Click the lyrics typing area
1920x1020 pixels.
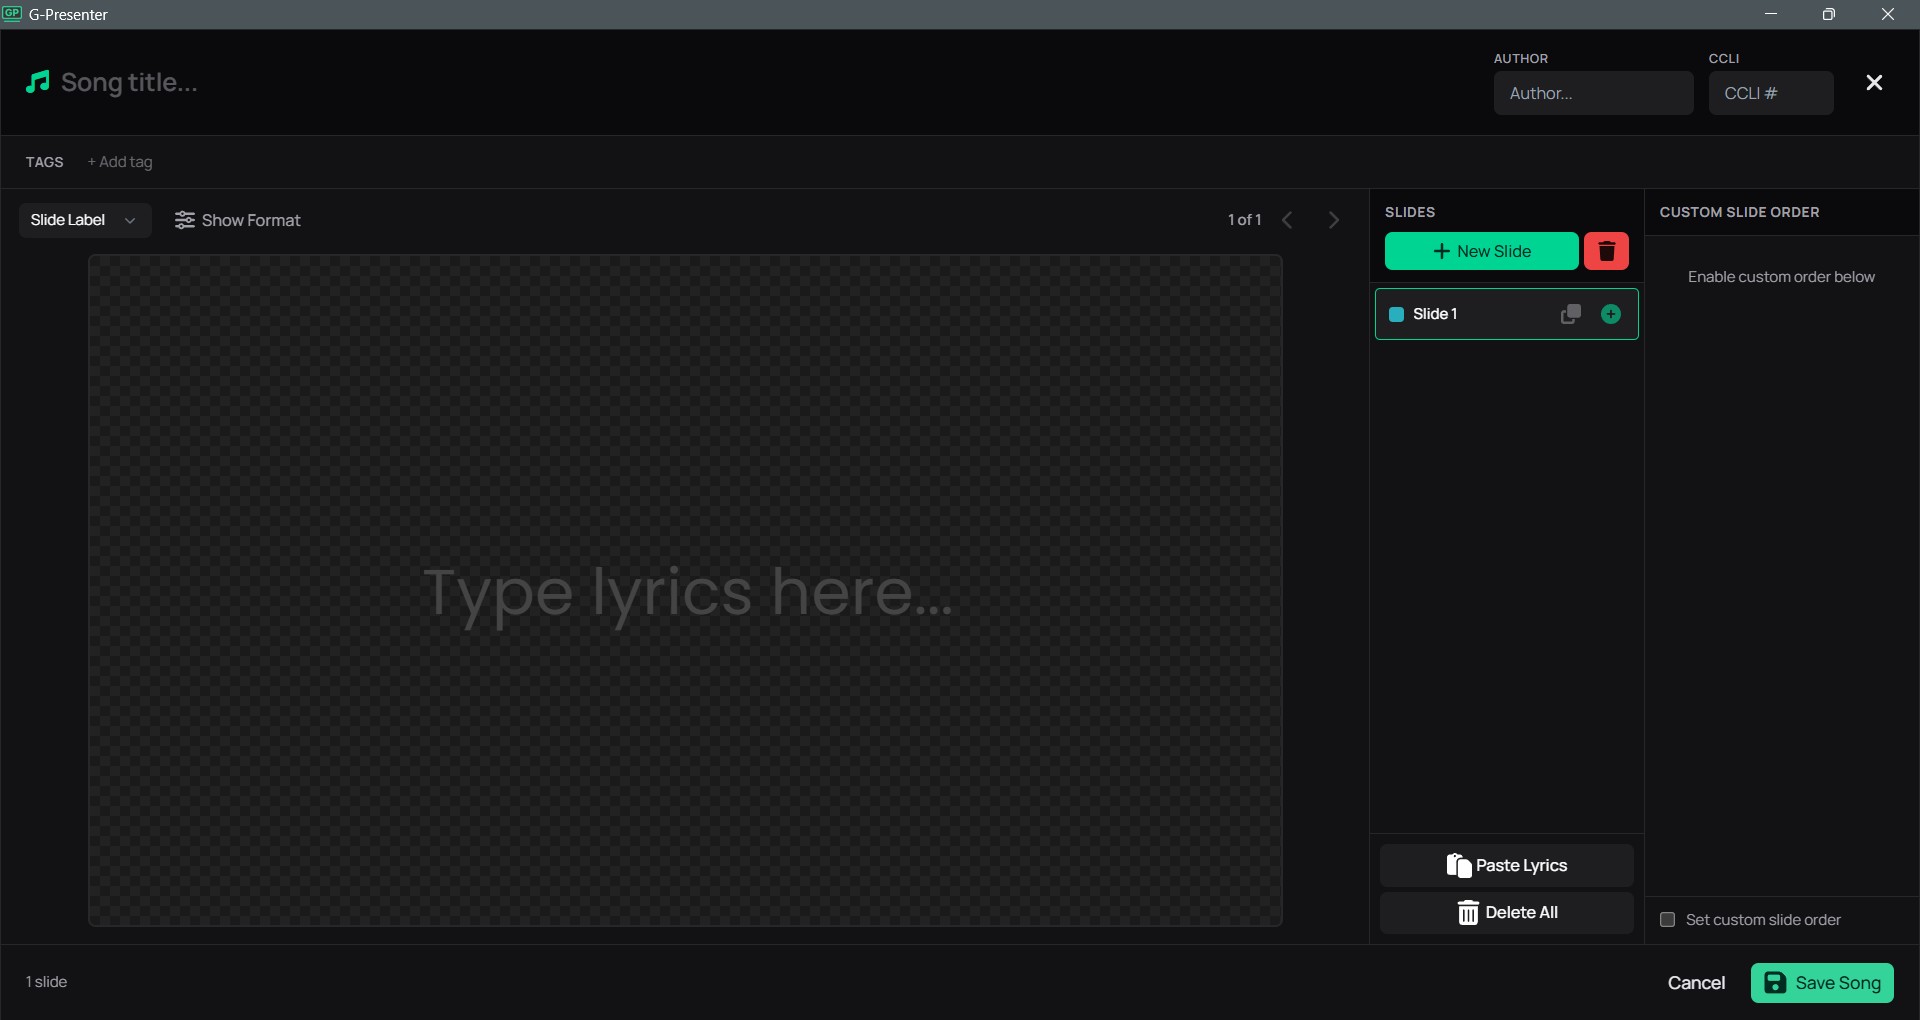pyautogui.click(x=685, y=590)
